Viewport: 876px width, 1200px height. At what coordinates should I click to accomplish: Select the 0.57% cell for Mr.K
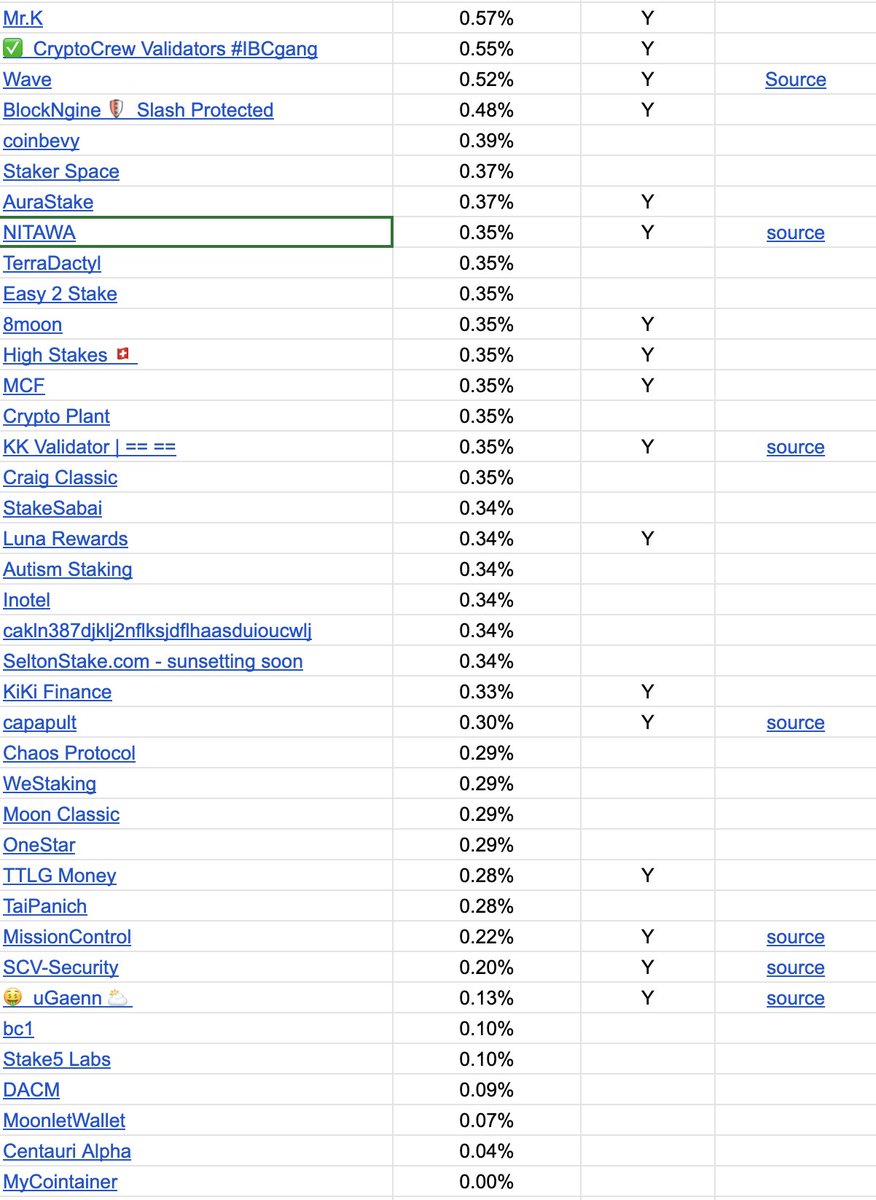pos(486,18)
